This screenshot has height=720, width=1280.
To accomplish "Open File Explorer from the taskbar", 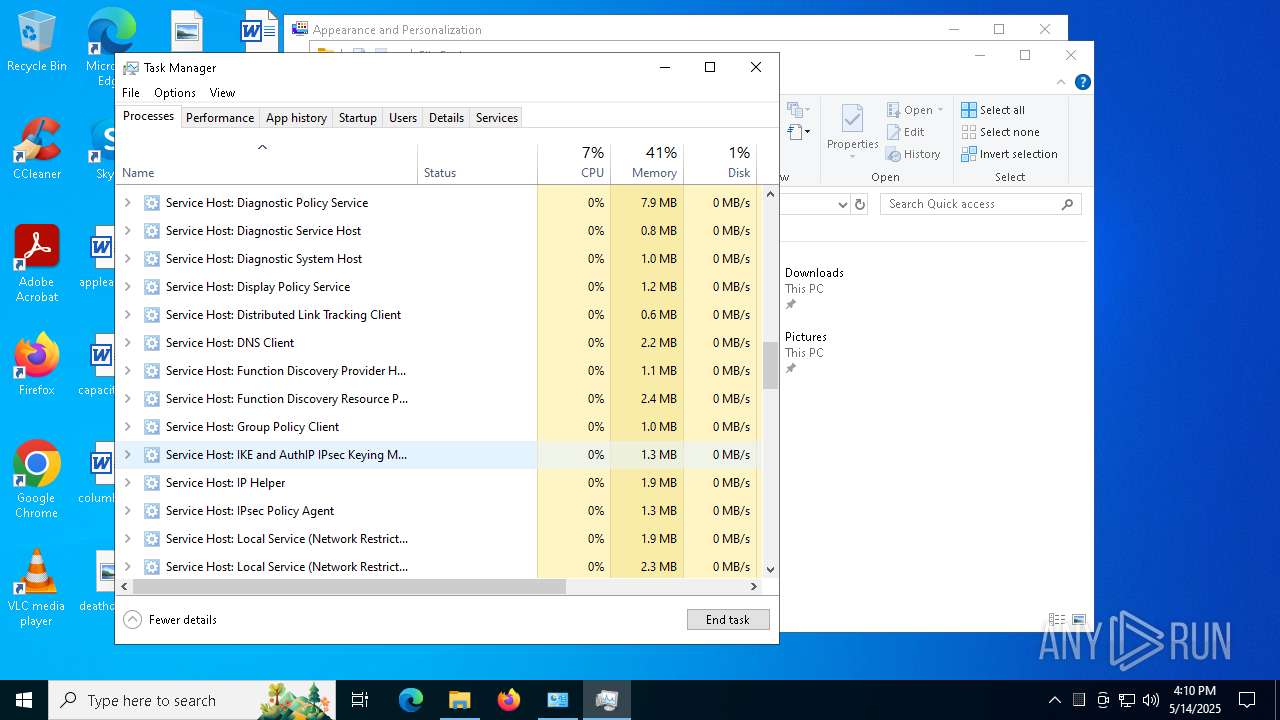I will click(x=459, y=700).
